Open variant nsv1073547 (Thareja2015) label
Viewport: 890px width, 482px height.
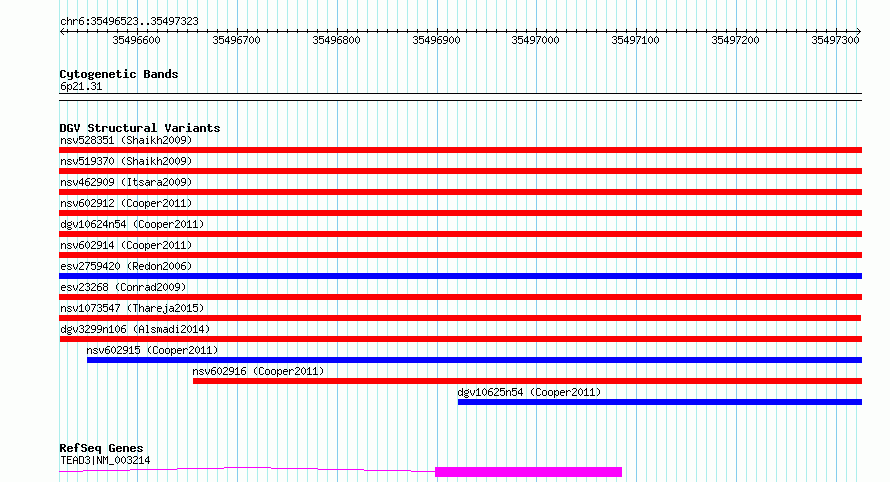tap(132, 308)
